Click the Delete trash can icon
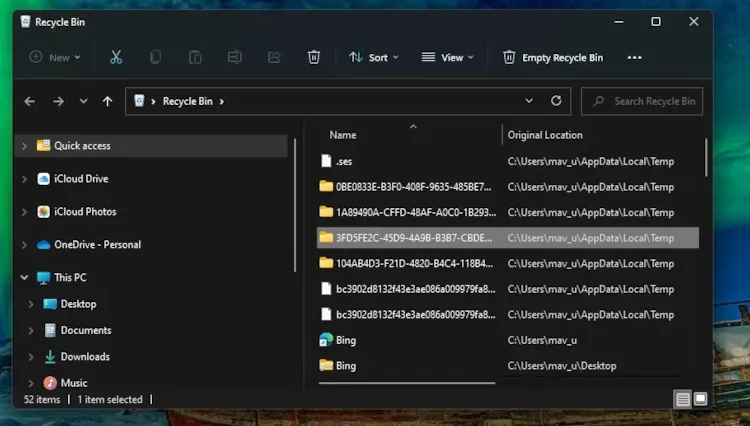 (x=314, y=57)
